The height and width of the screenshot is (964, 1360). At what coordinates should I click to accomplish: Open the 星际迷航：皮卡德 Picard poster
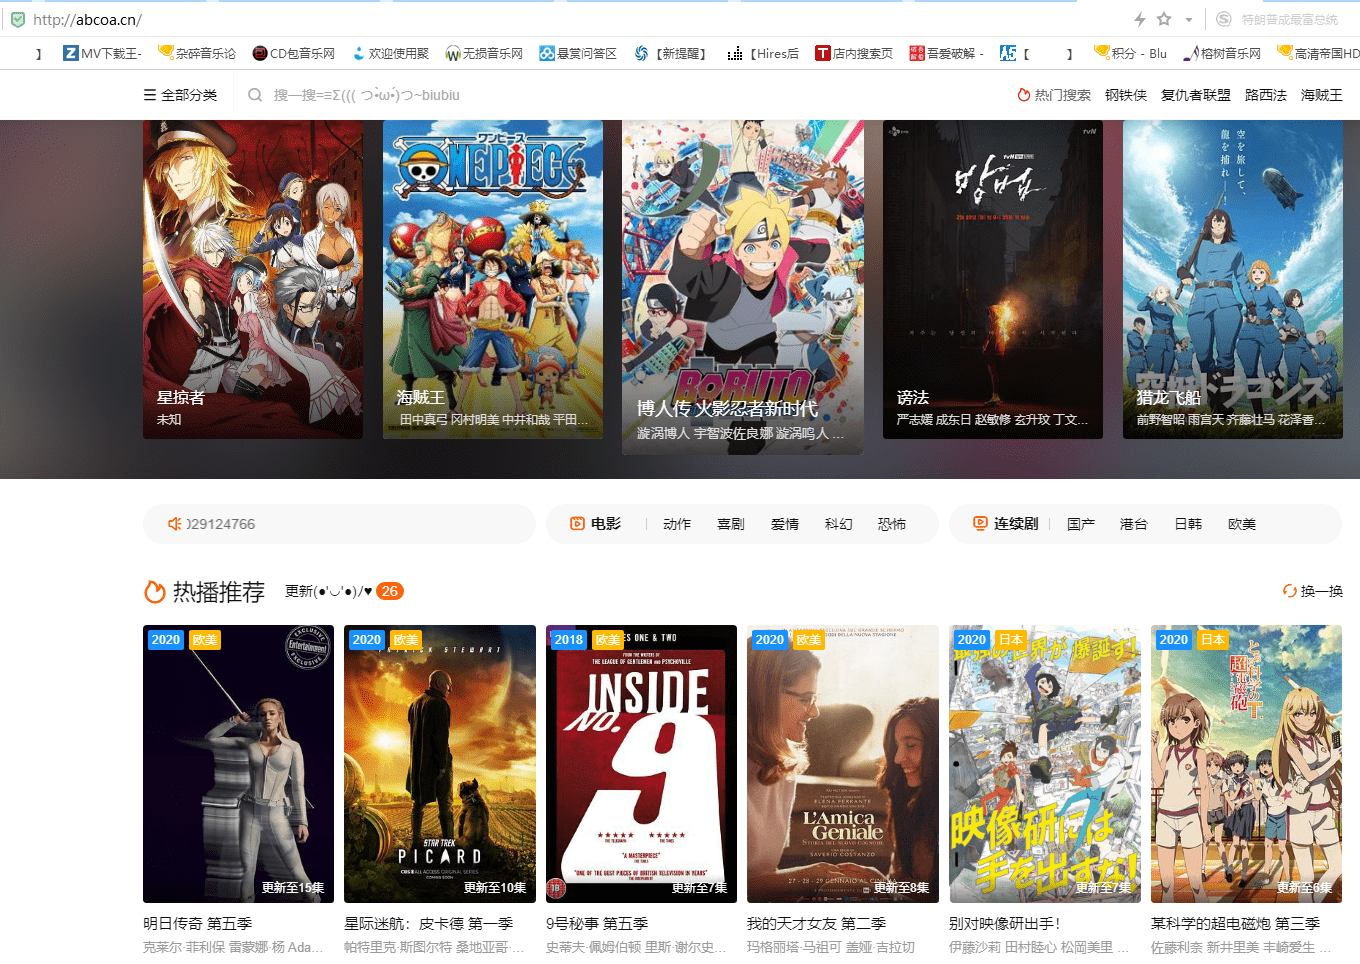pyautogui.click(x=440, y=763)
